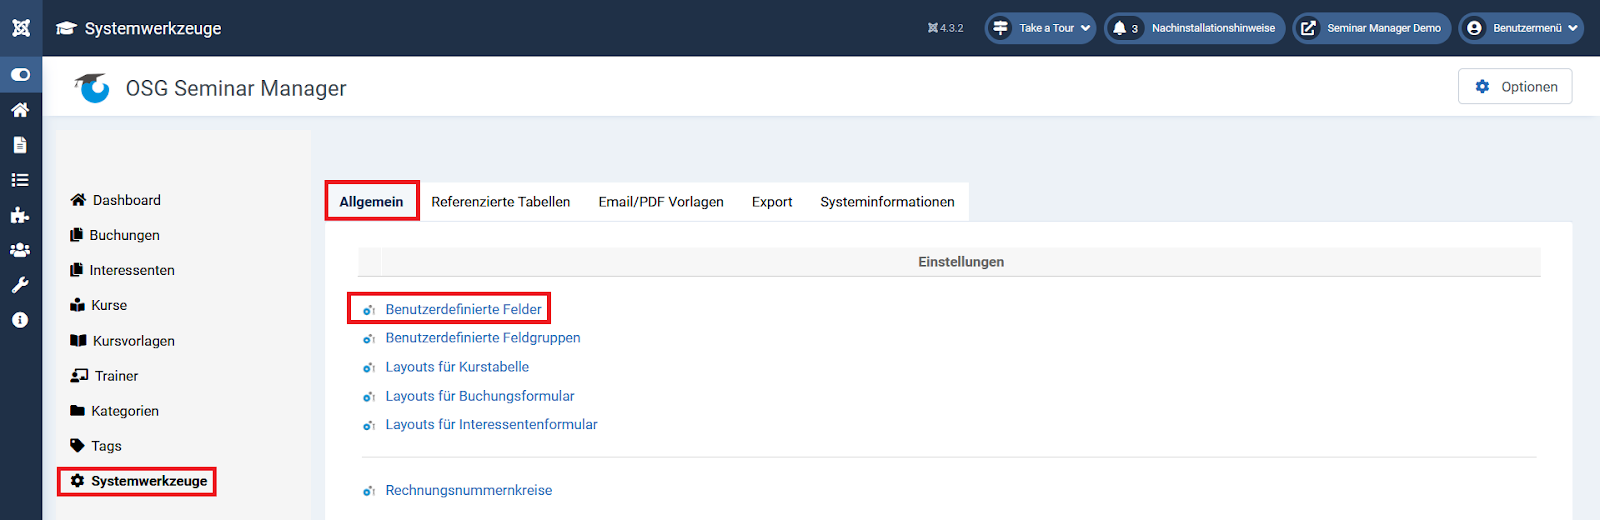Switch to the Allgemein tab

pos(371,201)
